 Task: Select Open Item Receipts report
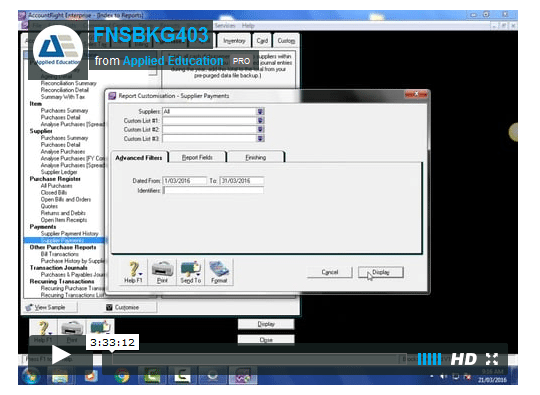(x=64, y=220)
